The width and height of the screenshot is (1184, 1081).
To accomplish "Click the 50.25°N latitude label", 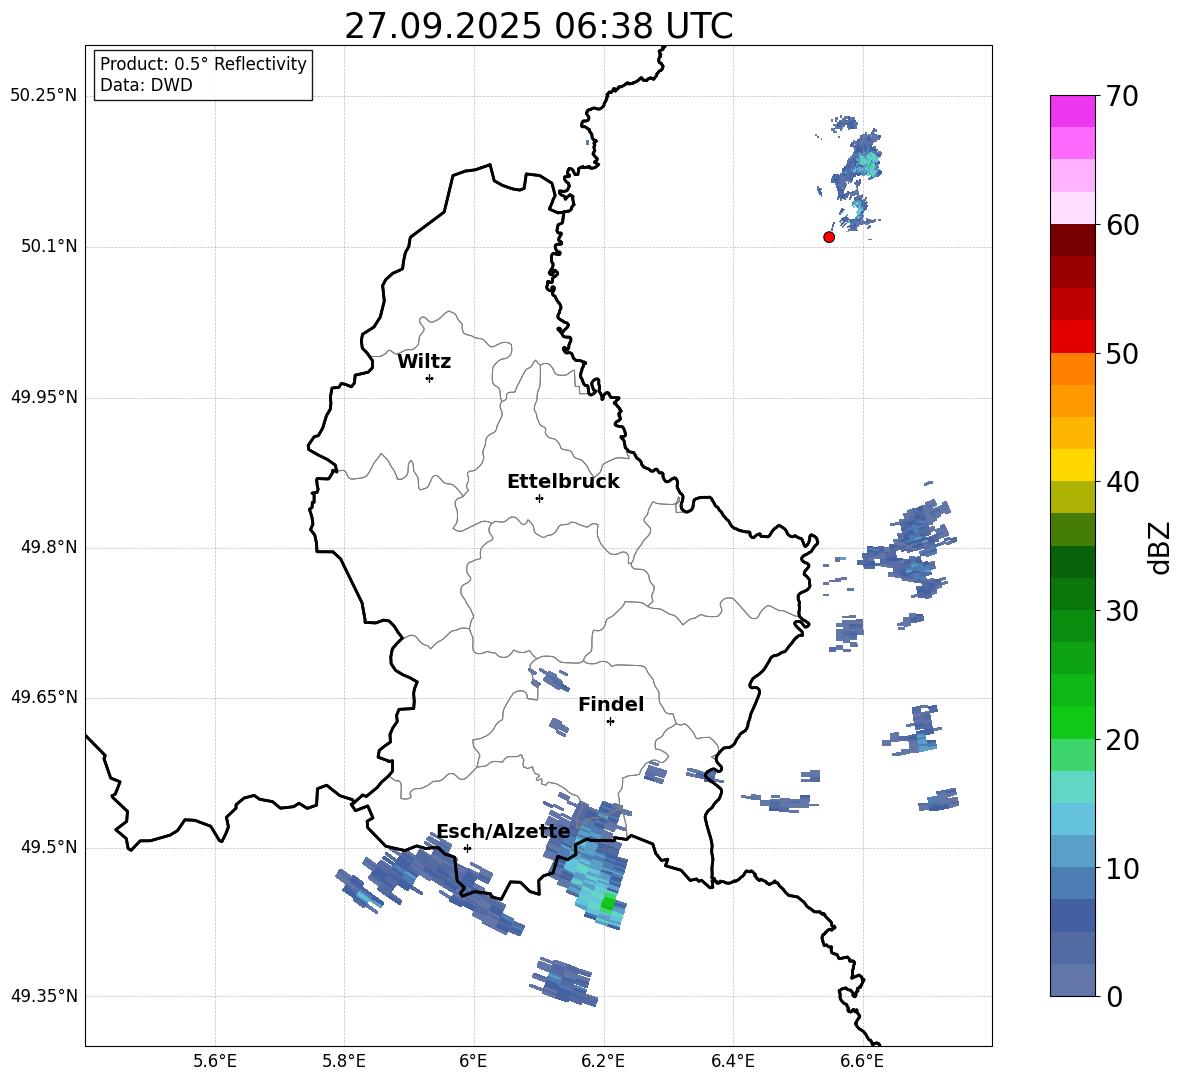I will pyautogui.click(x=44, y=96).
